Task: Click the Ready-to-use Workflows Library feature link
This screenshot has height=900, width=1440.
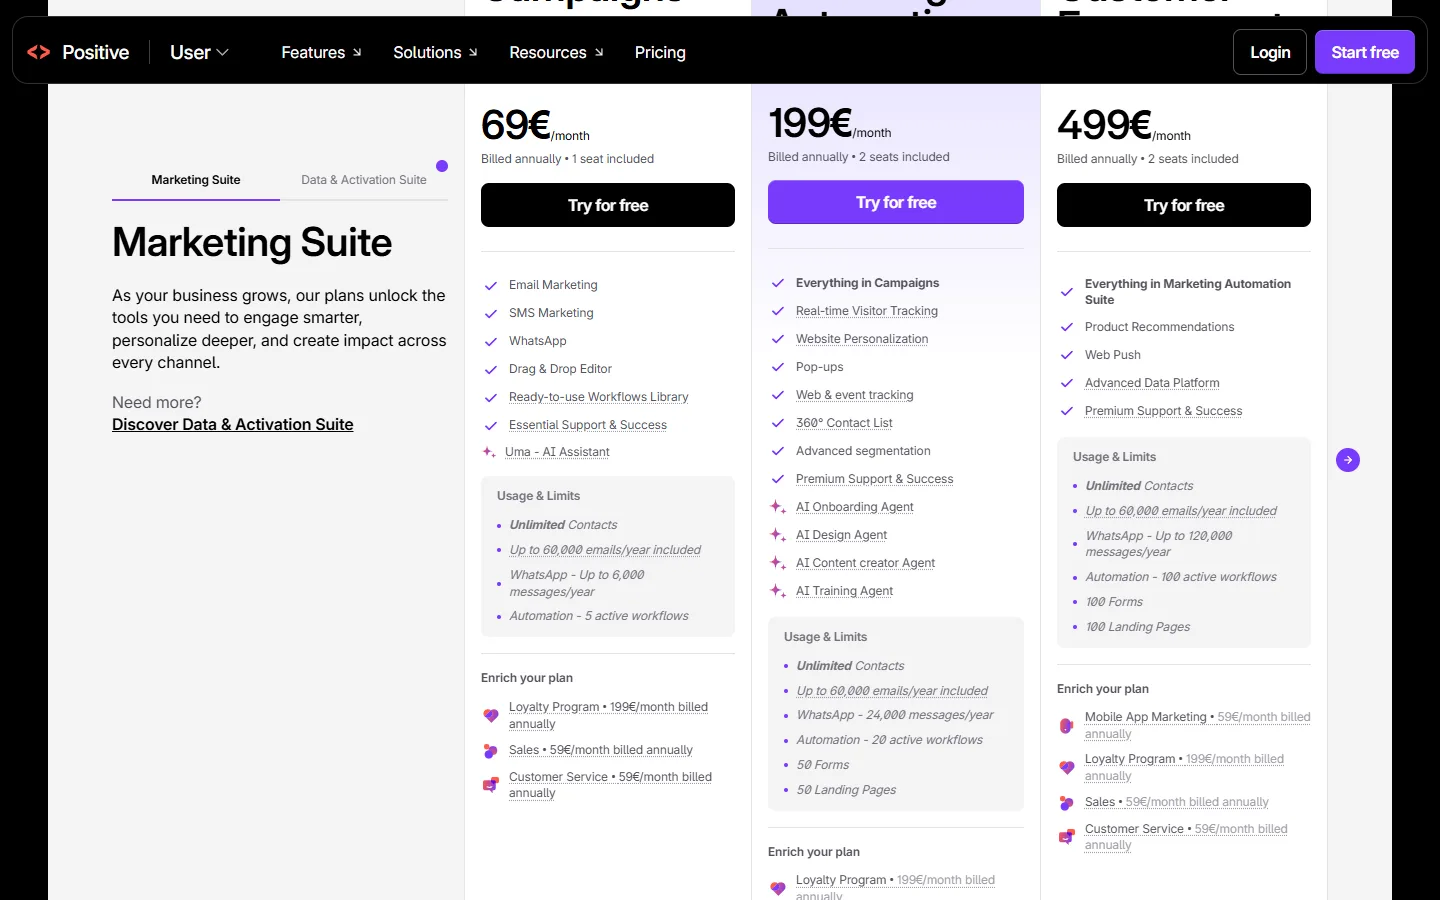Action: [x=599, y=397]
